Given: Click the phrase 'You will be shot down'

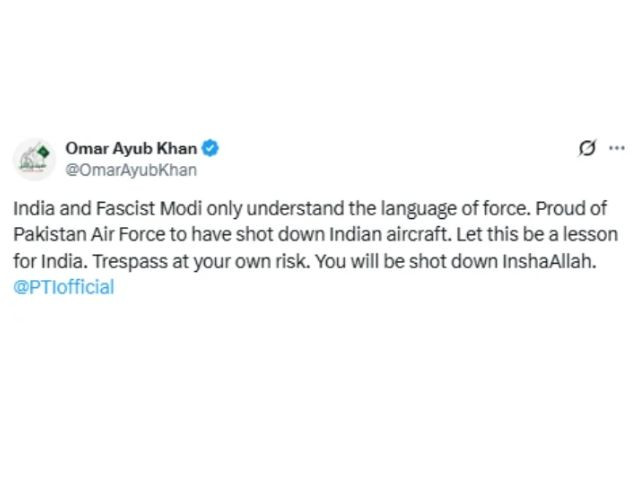Looking at the screenshot, I should pos(406,261).
